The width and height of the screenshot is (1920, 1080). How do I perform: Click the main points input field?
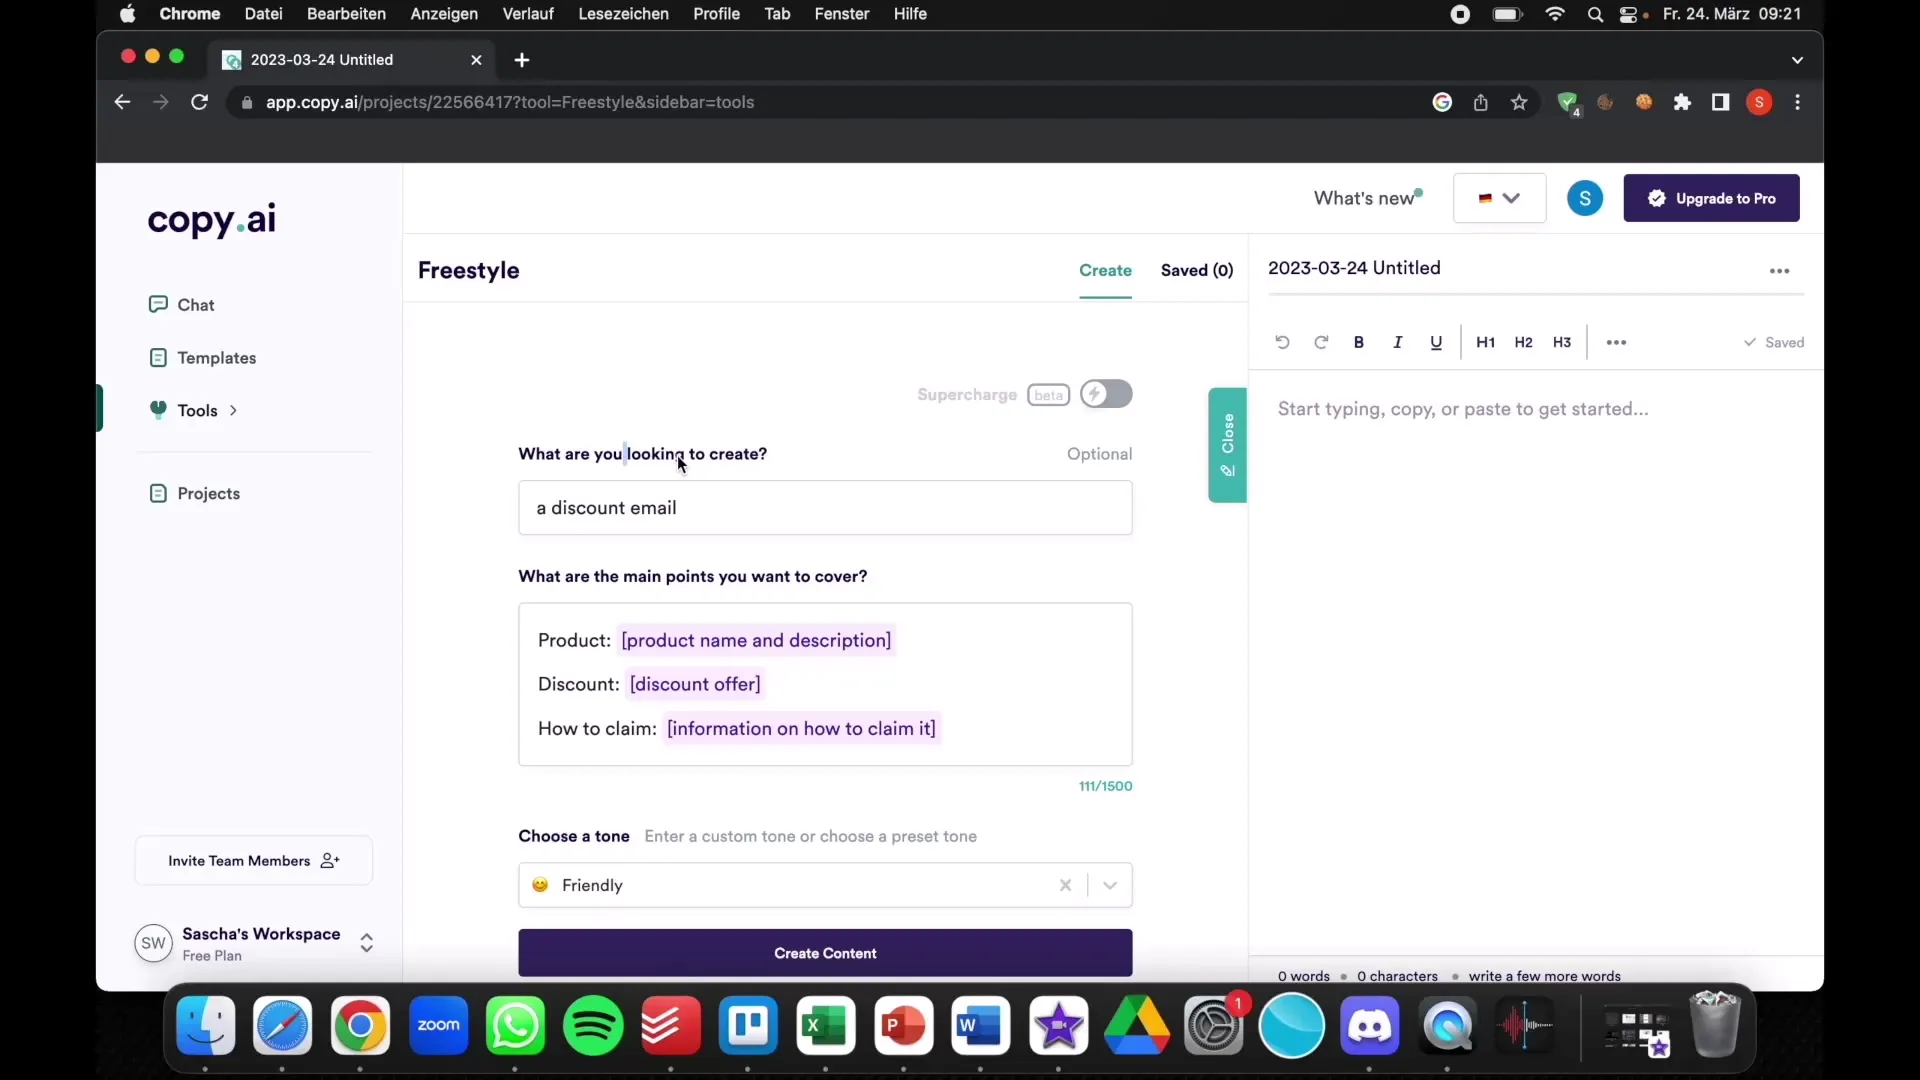[824, 683]
